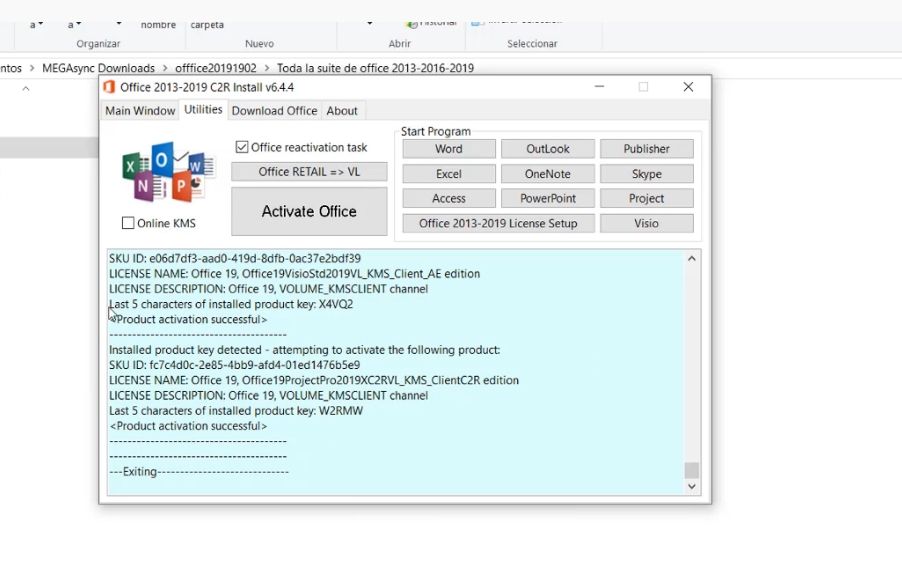Click MEGAsync Downloads in Explorer breadcrumb
Screen dimensions: 902x572
point(98,68)
